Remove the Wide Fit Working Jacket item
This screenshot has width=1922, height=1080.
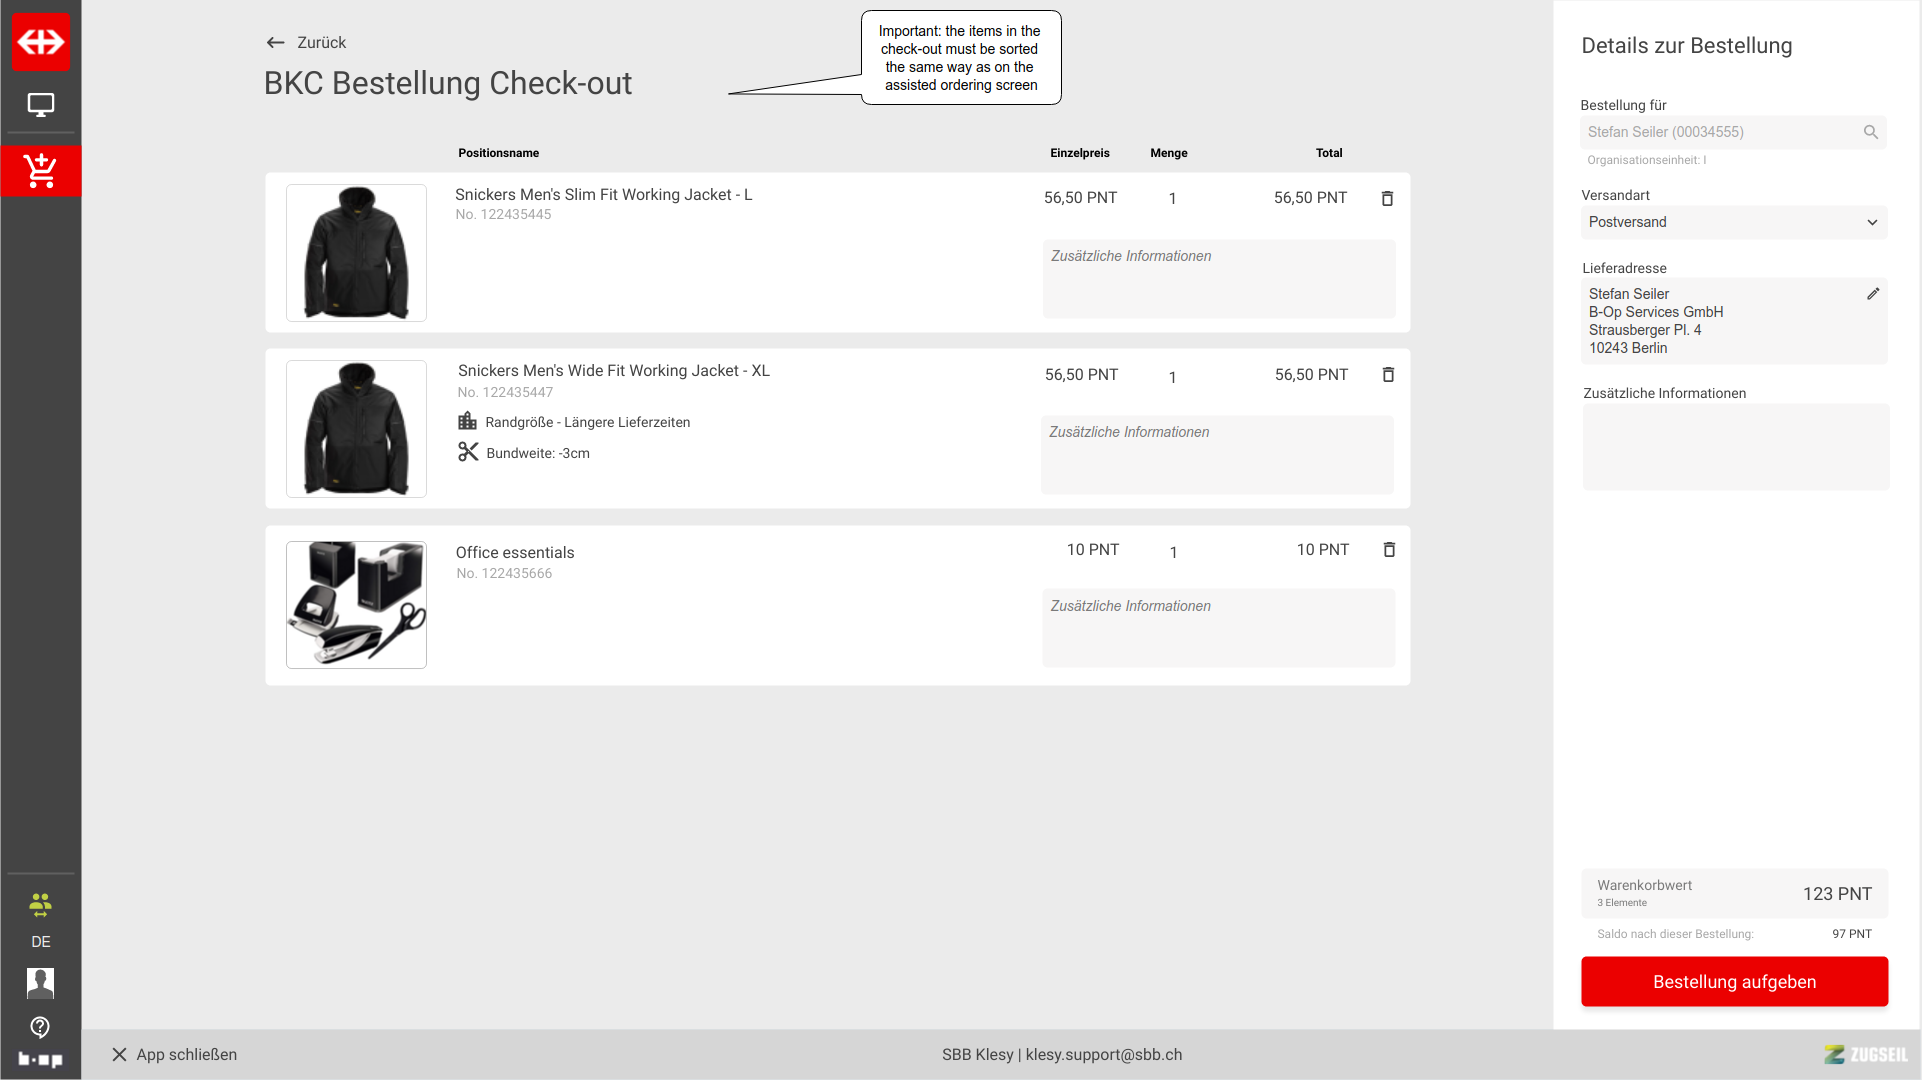point(1388,374)
